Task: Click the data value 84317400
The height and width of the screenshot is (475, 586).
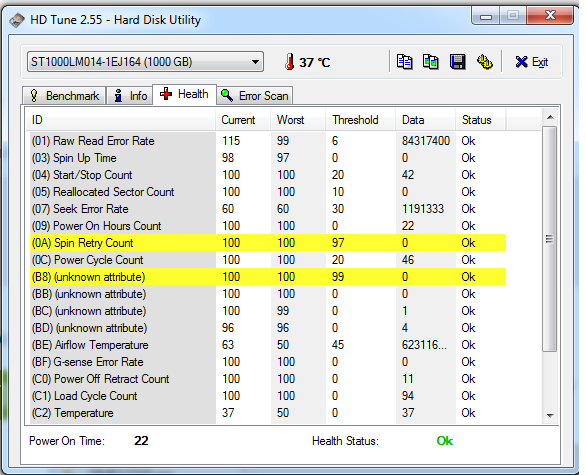Action: click(426, 141)
